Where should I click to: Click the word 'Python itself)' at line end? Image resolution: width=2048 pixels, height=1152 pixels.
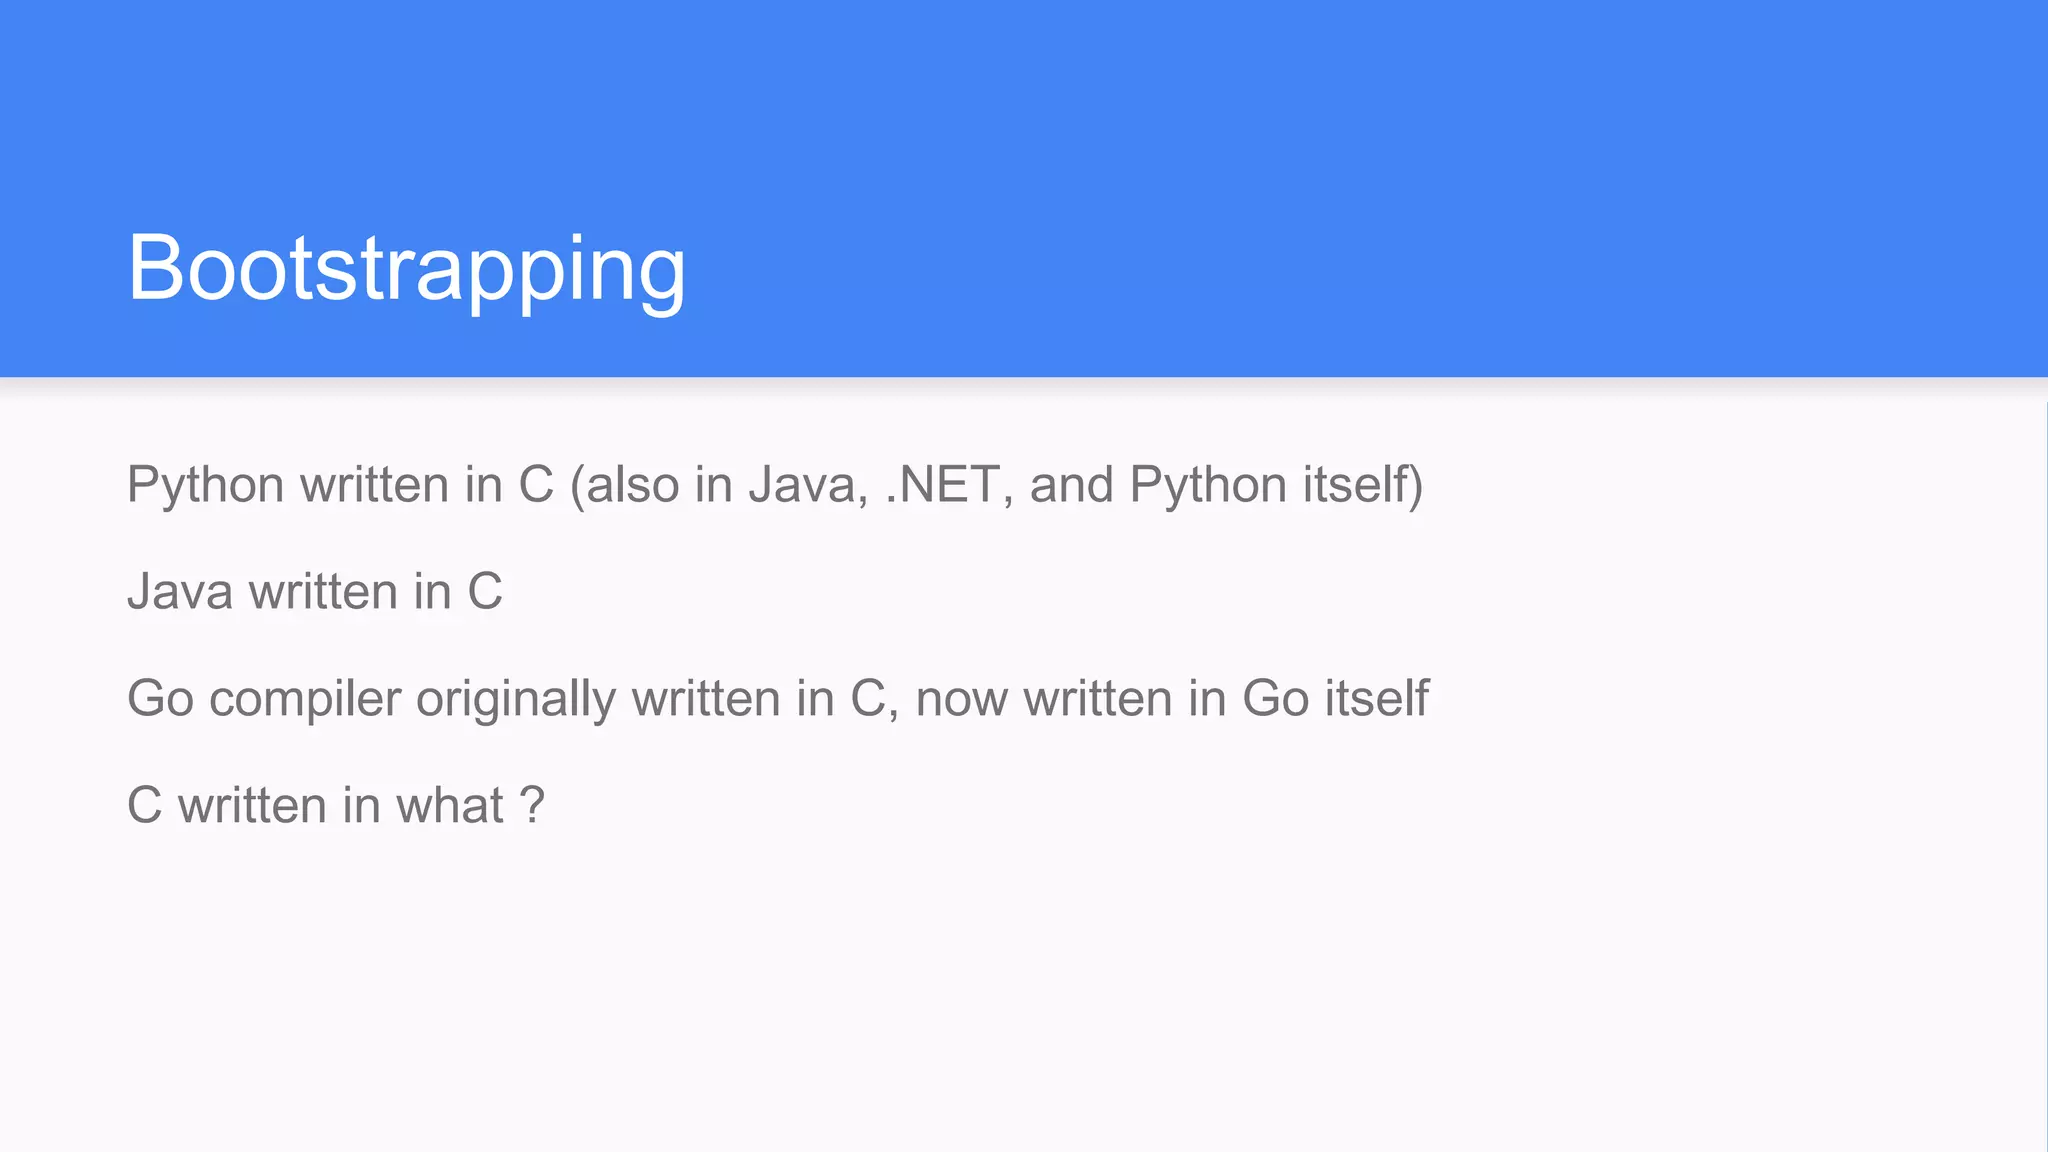[1276, 486]
